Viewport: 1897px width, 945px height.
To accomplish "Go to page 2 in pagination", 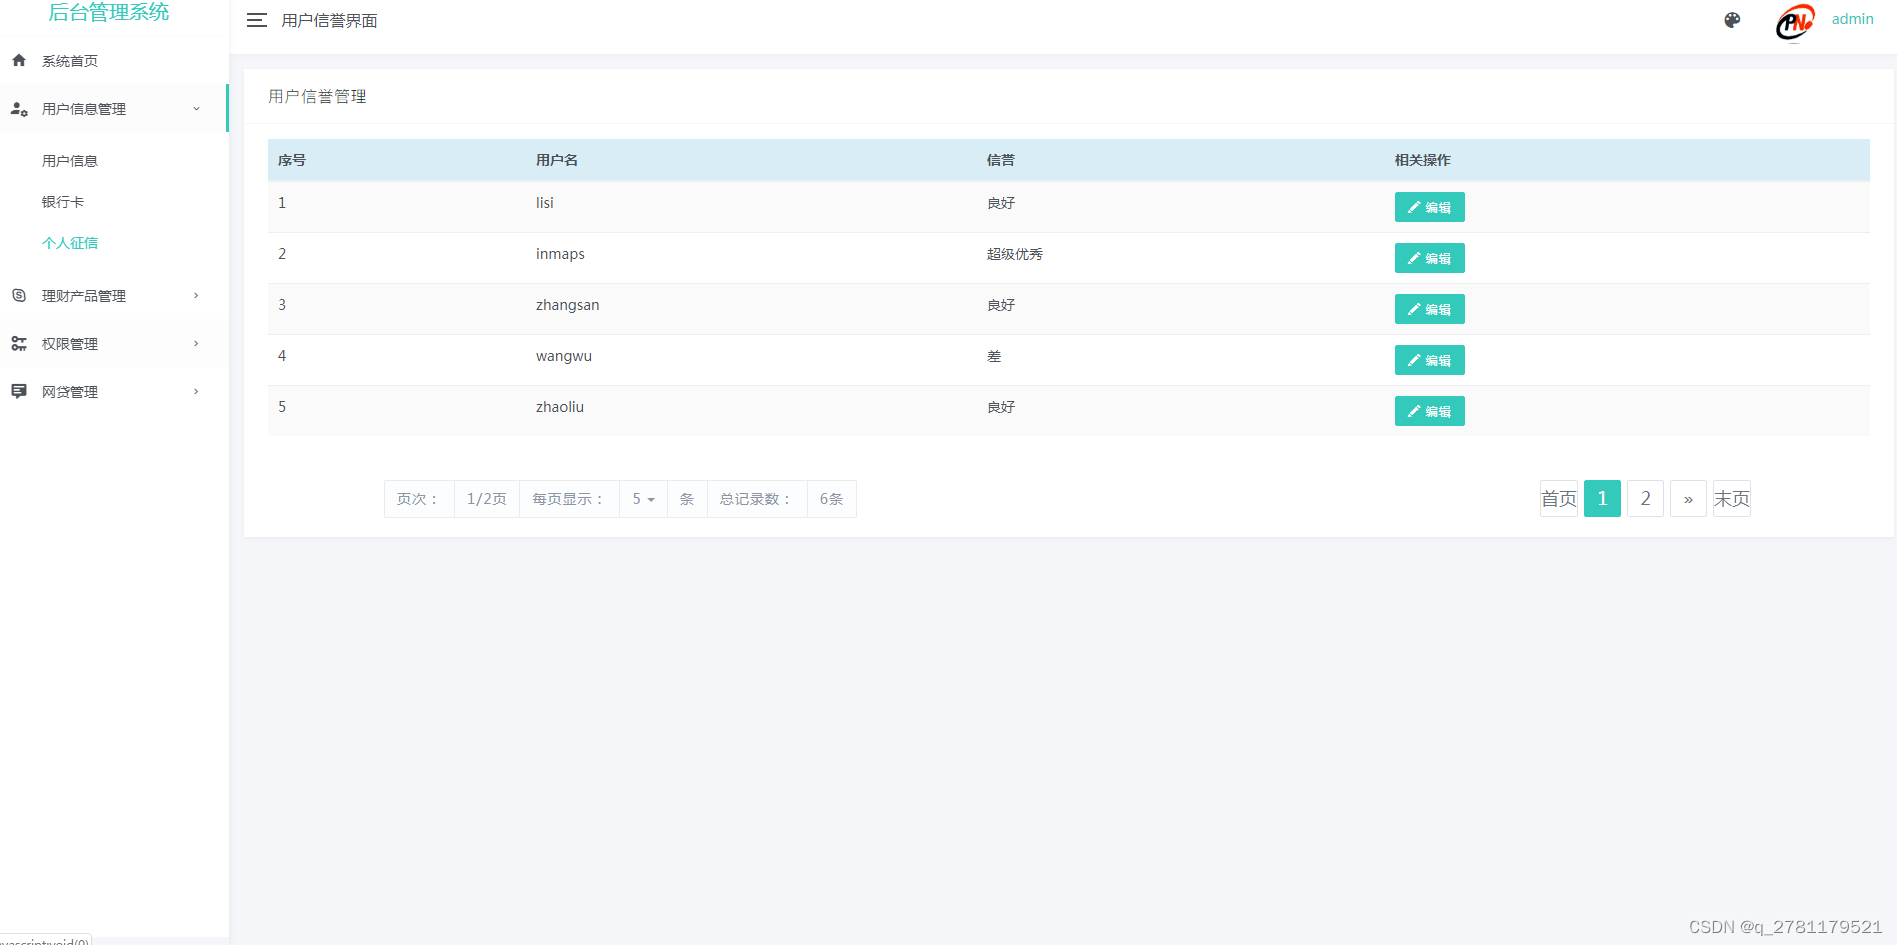I will 1645,498.
